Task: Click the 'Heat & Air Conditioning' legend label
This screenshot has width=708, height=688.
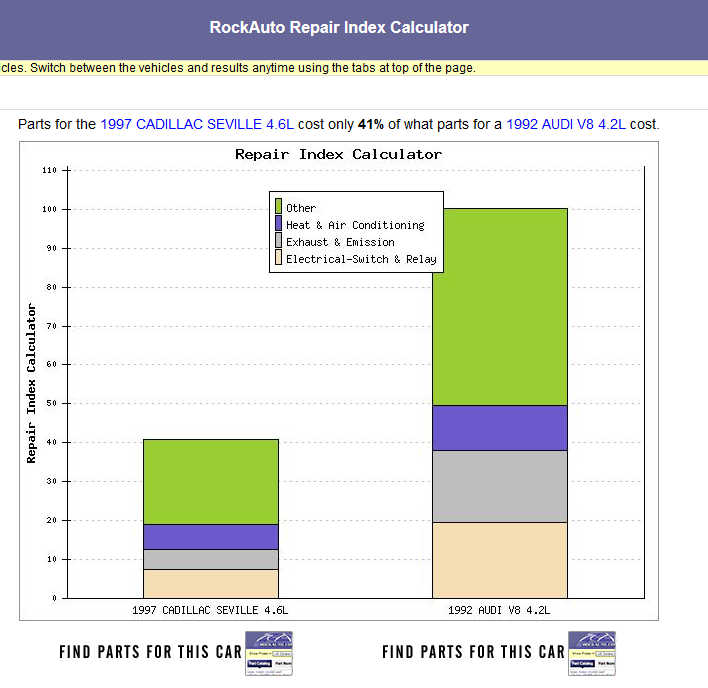Action: coord(355,225)
